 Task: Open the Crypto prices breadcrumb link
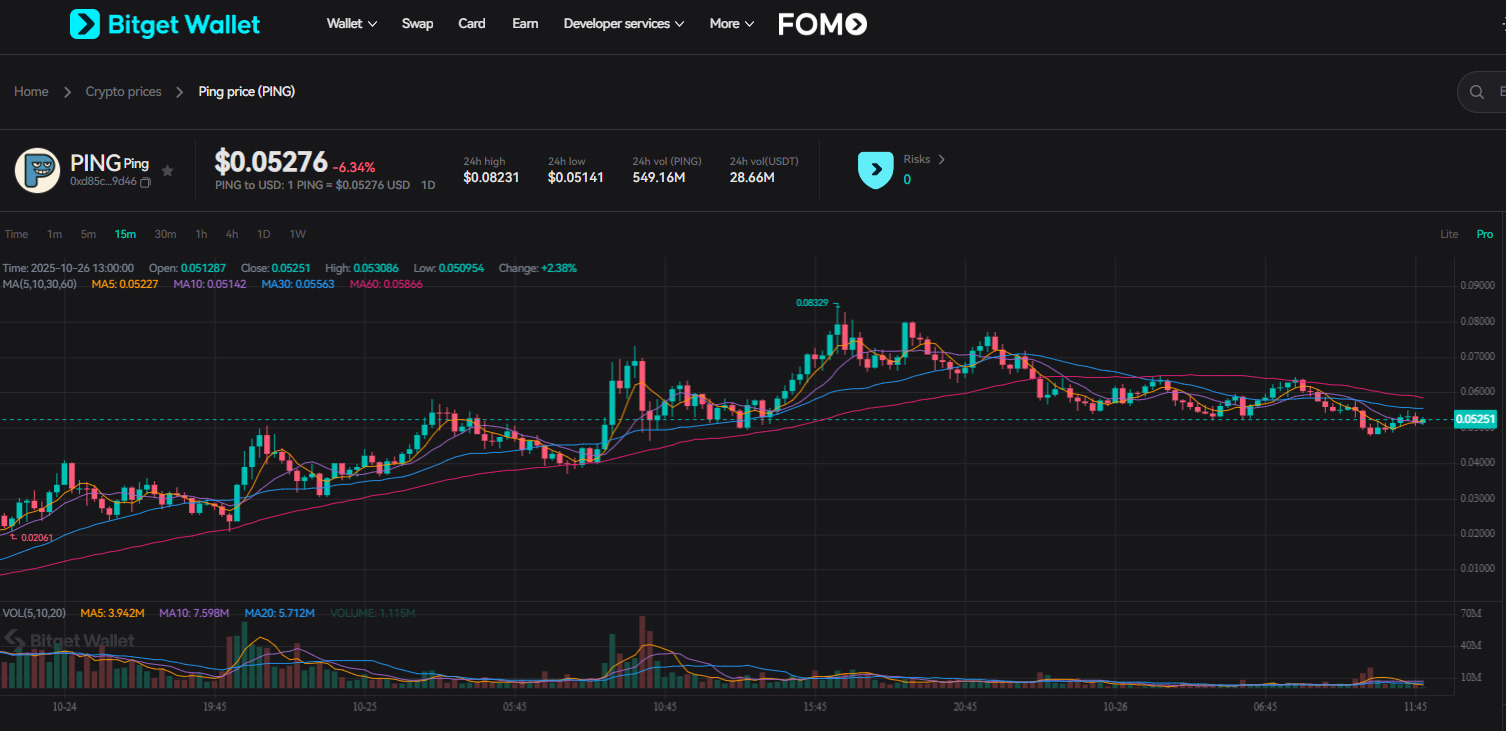pyautogui.click(x=123, y=91)
